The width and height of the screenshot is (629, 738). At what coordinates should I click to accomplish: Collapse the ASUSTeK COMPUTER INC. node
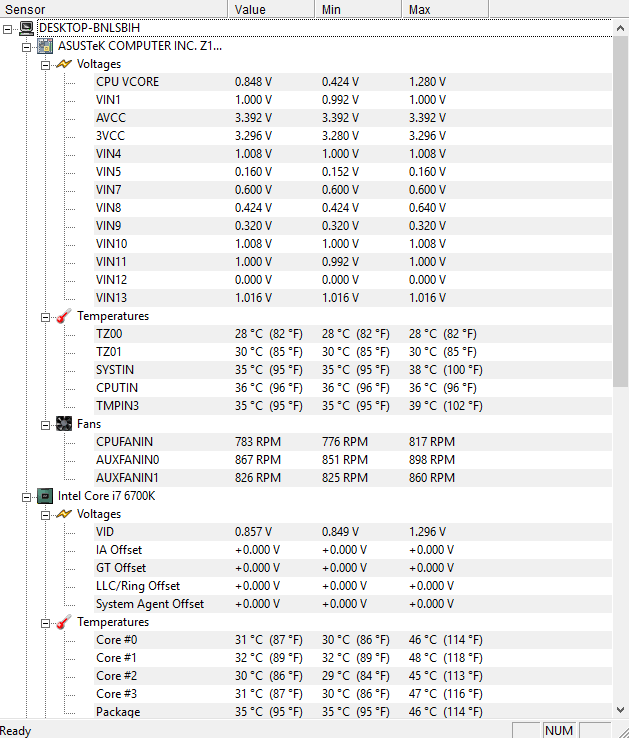[26, 47]
